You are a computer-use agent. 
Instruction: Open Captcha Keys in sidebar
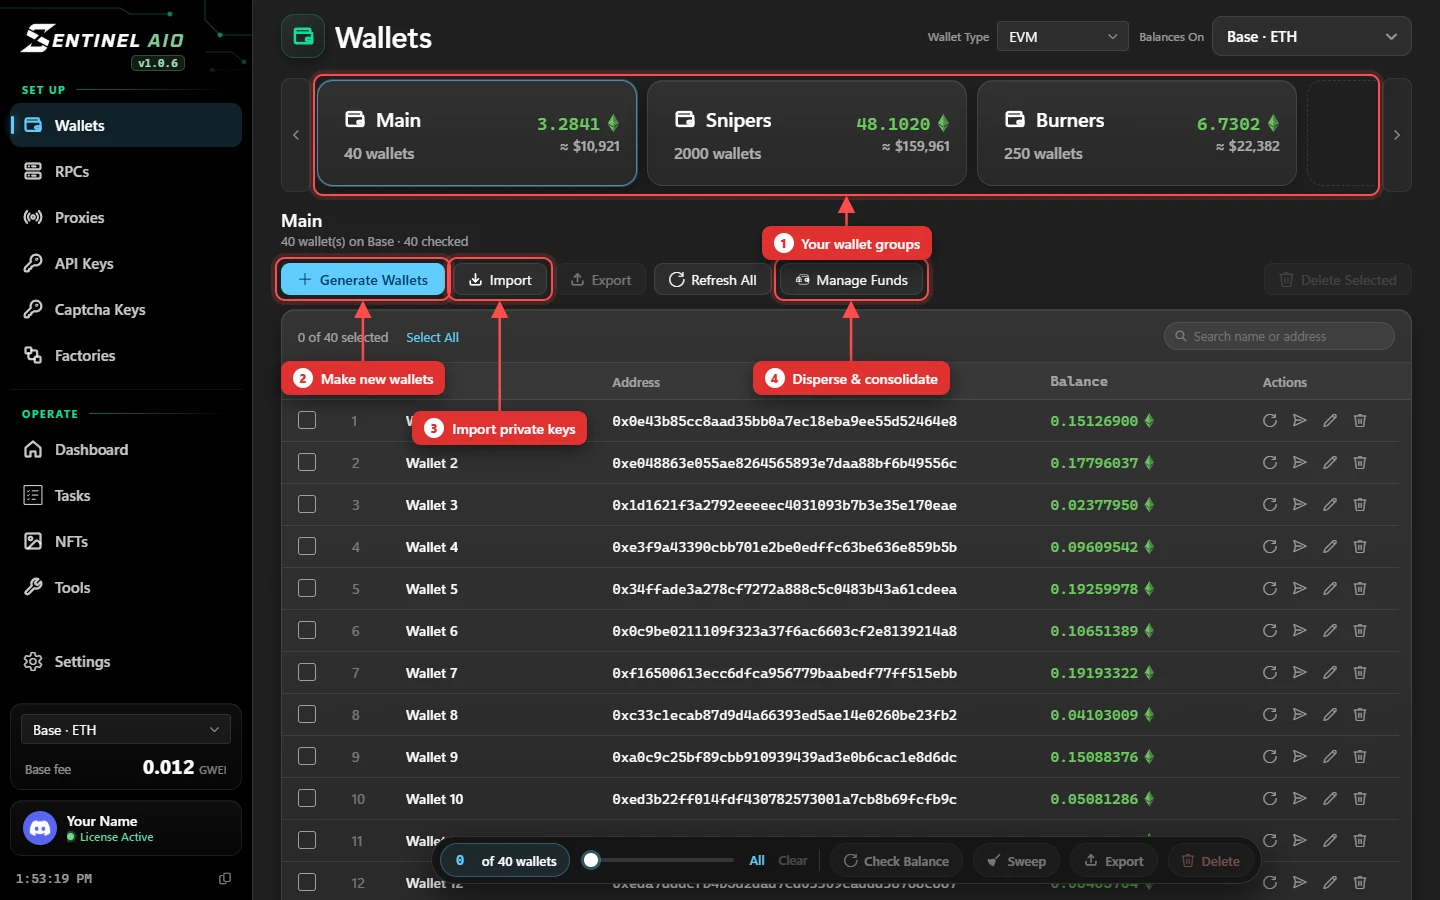pos(126,310)
